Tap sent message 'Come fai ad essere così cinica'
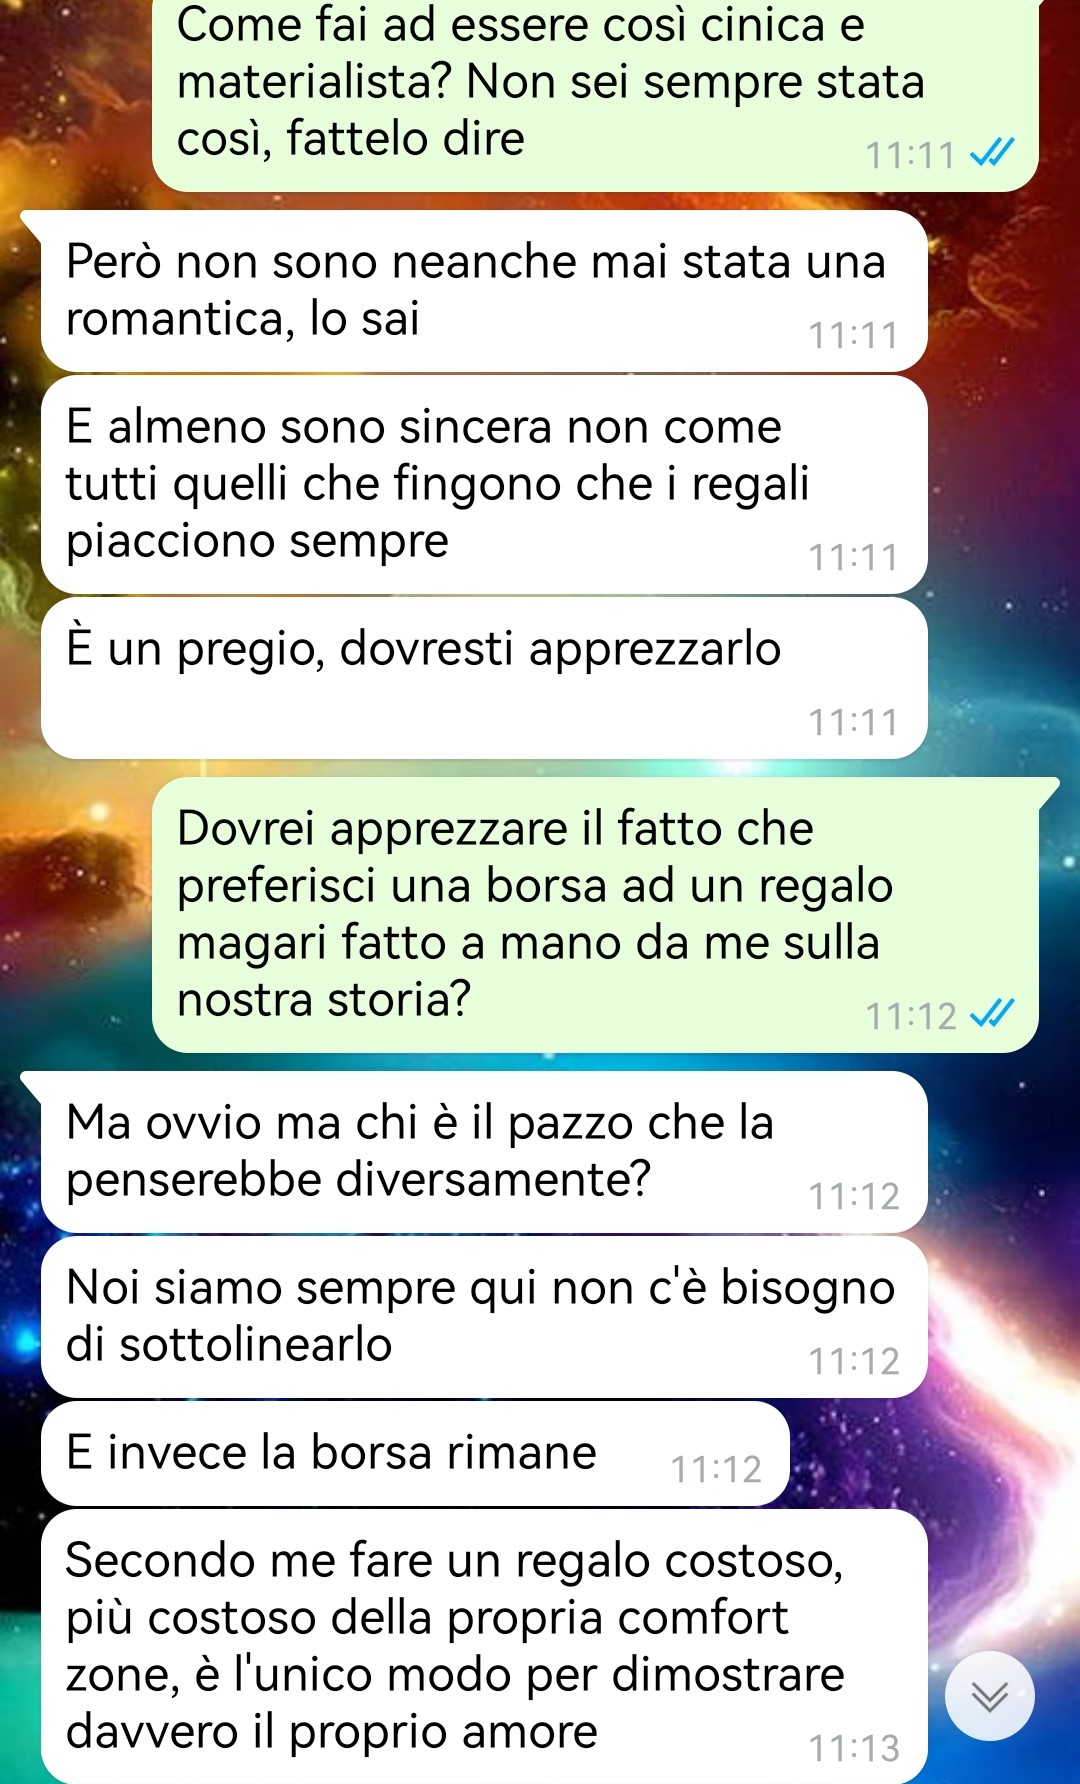 click(596, 90)
